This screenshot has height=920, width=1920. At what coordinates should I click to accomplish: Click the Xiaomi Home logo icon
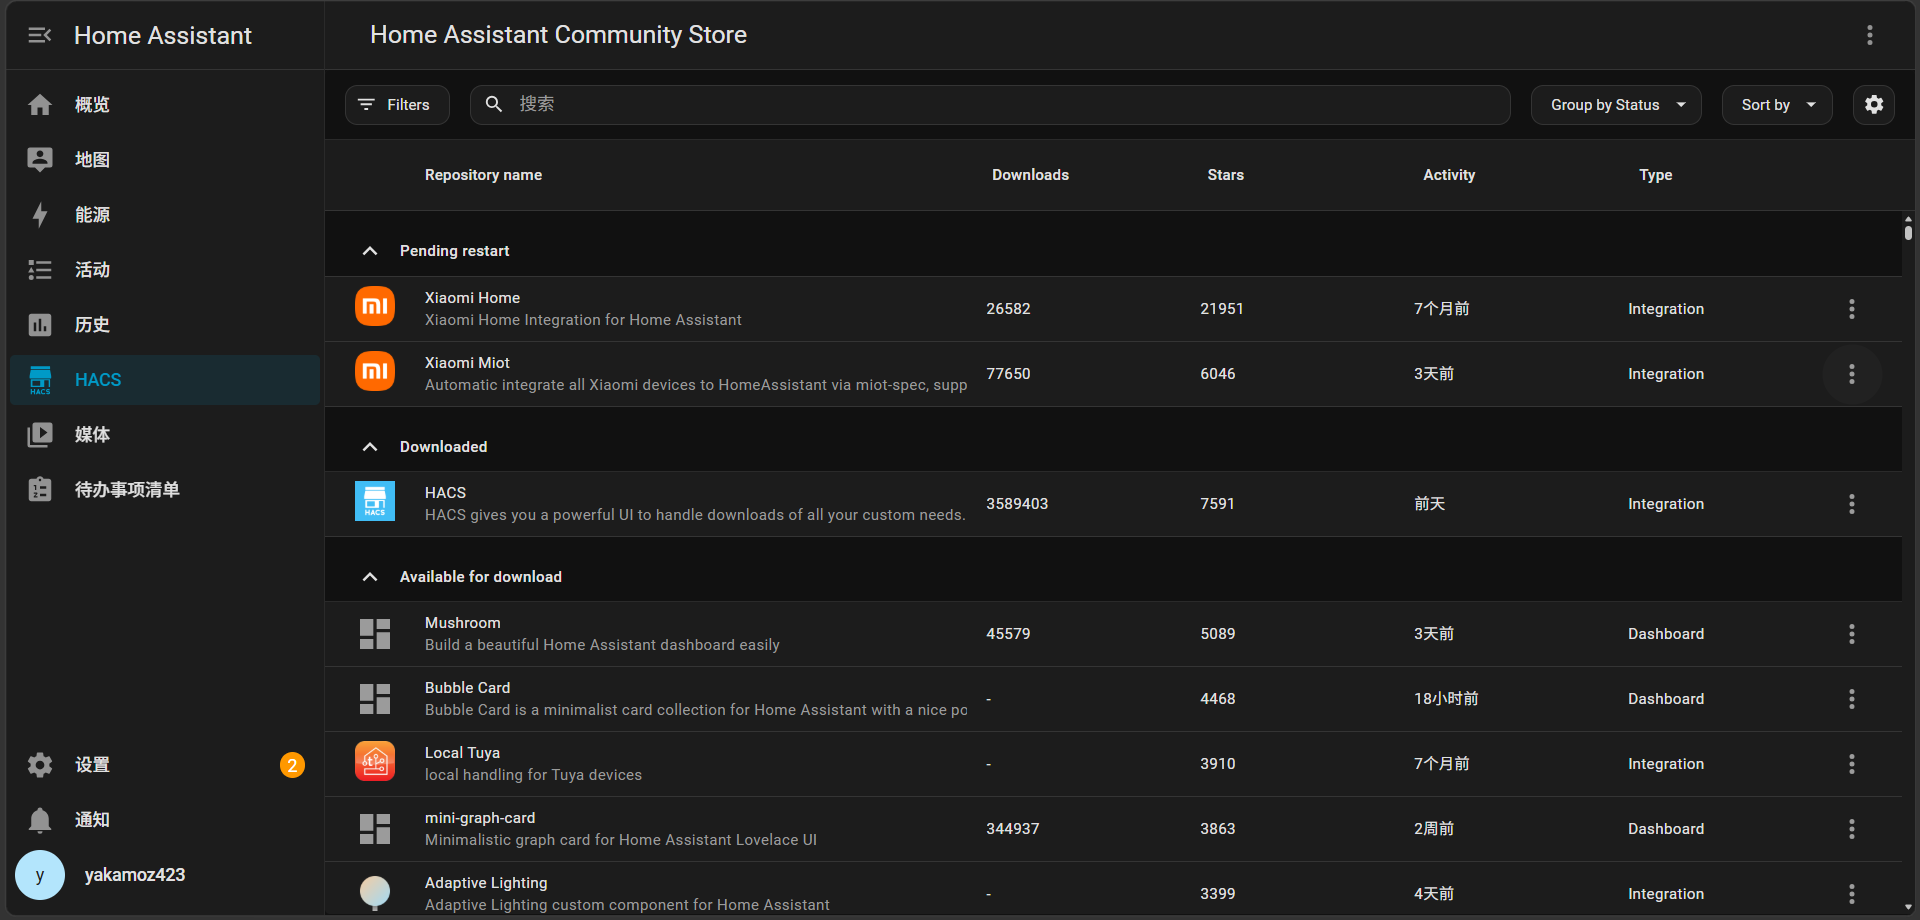[x=375, y=306]
